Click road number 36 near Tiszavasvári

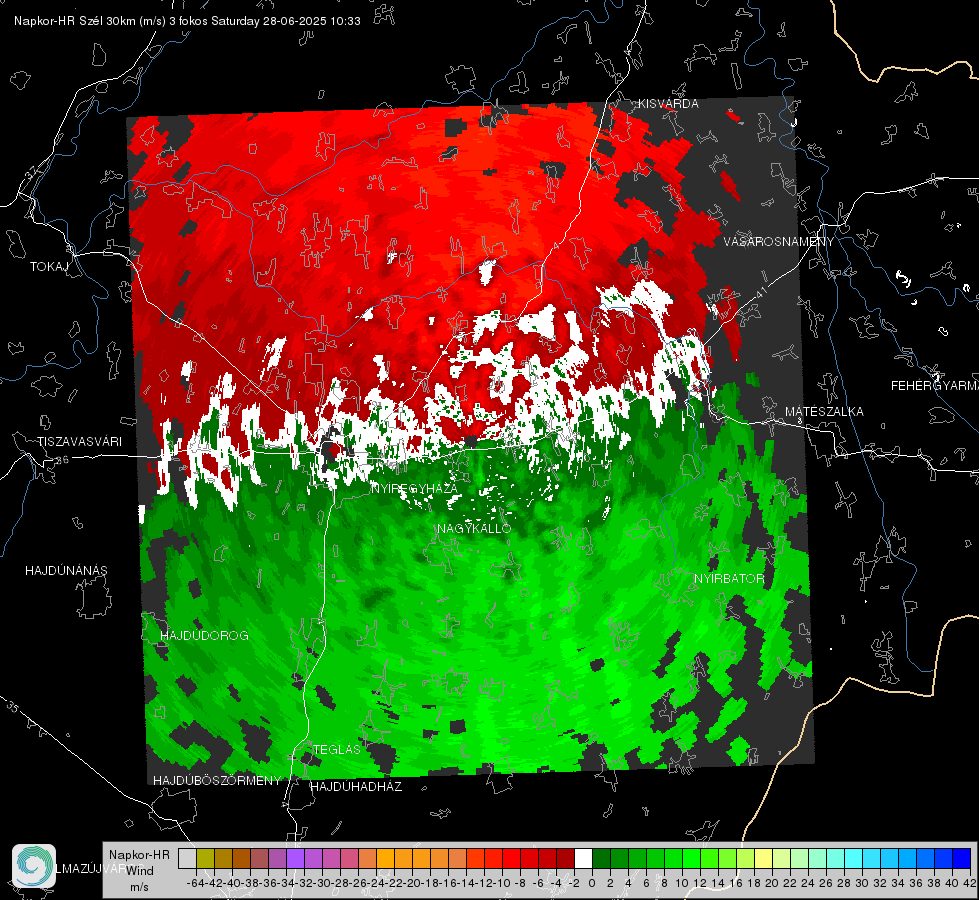tap(62, 460)
